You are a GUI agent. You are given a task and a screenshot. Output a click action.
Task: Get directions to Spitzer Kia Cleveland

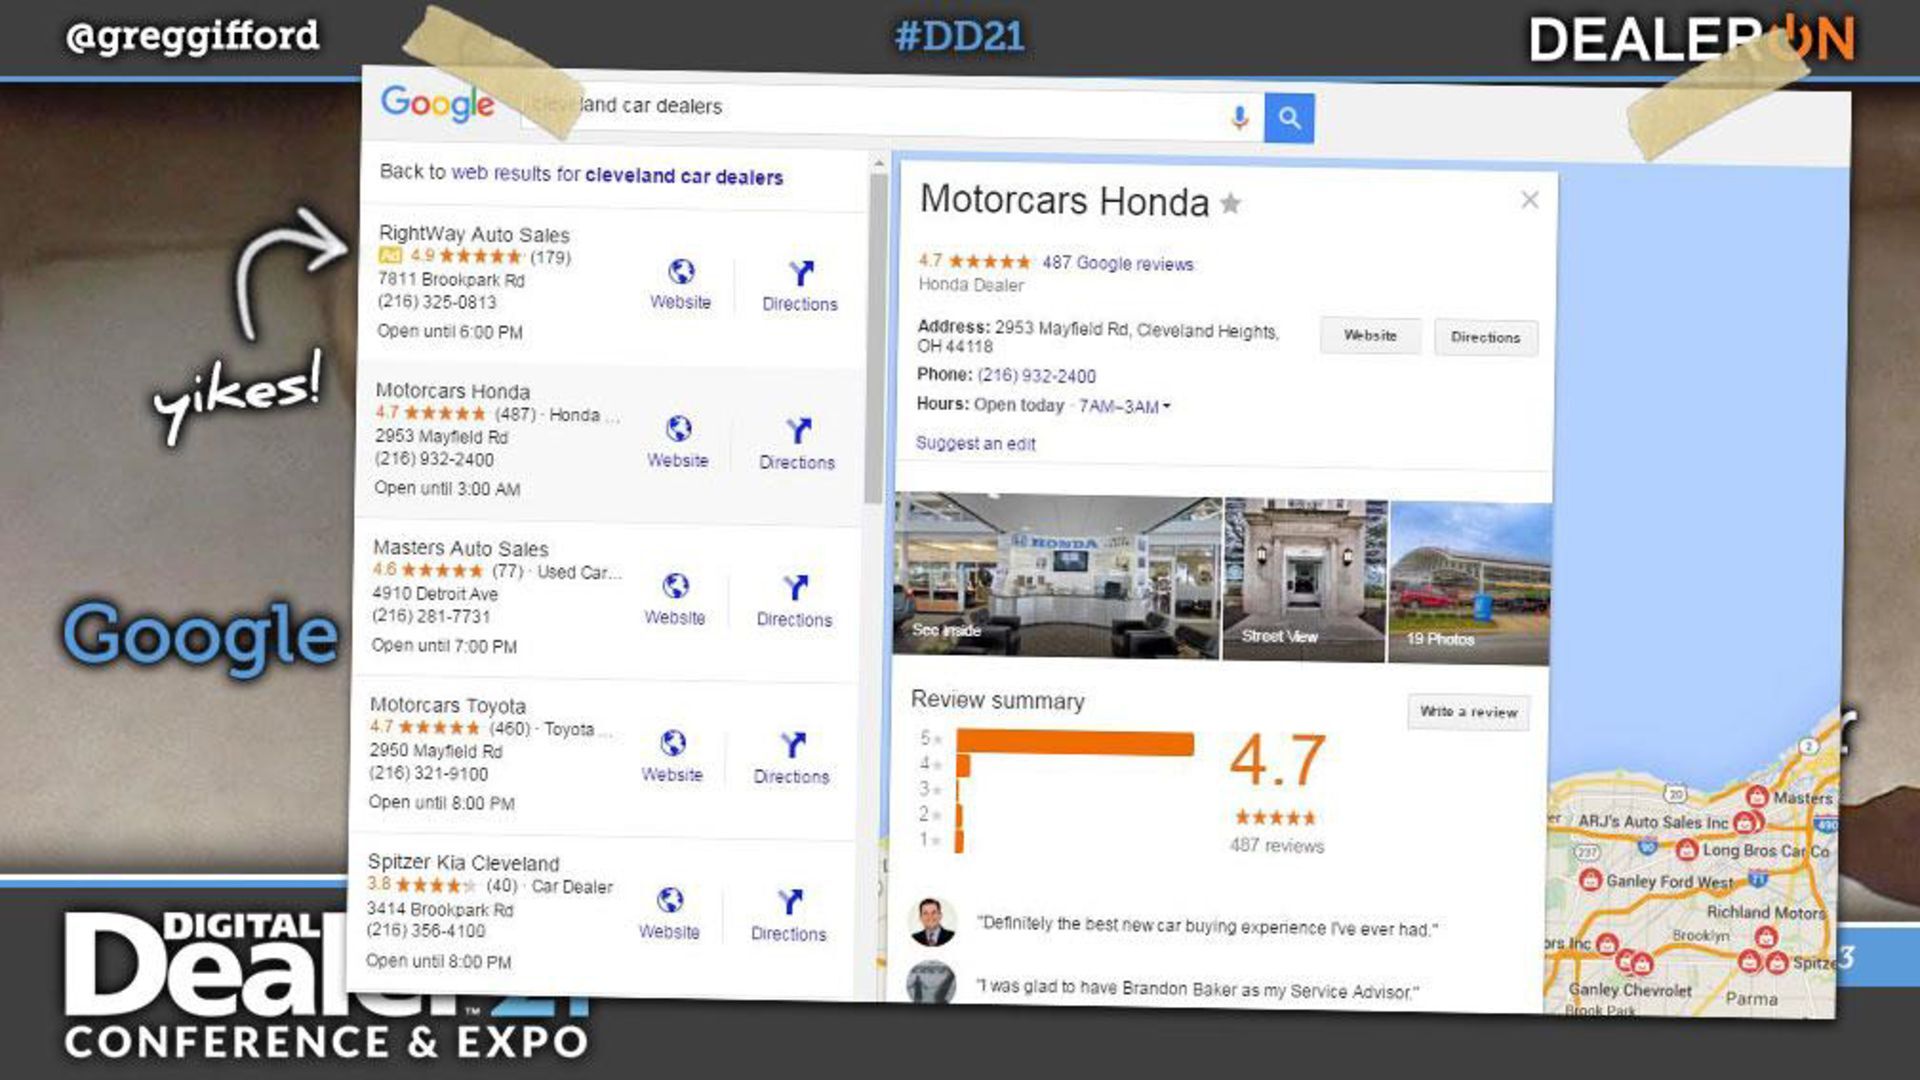pos(790,902)
